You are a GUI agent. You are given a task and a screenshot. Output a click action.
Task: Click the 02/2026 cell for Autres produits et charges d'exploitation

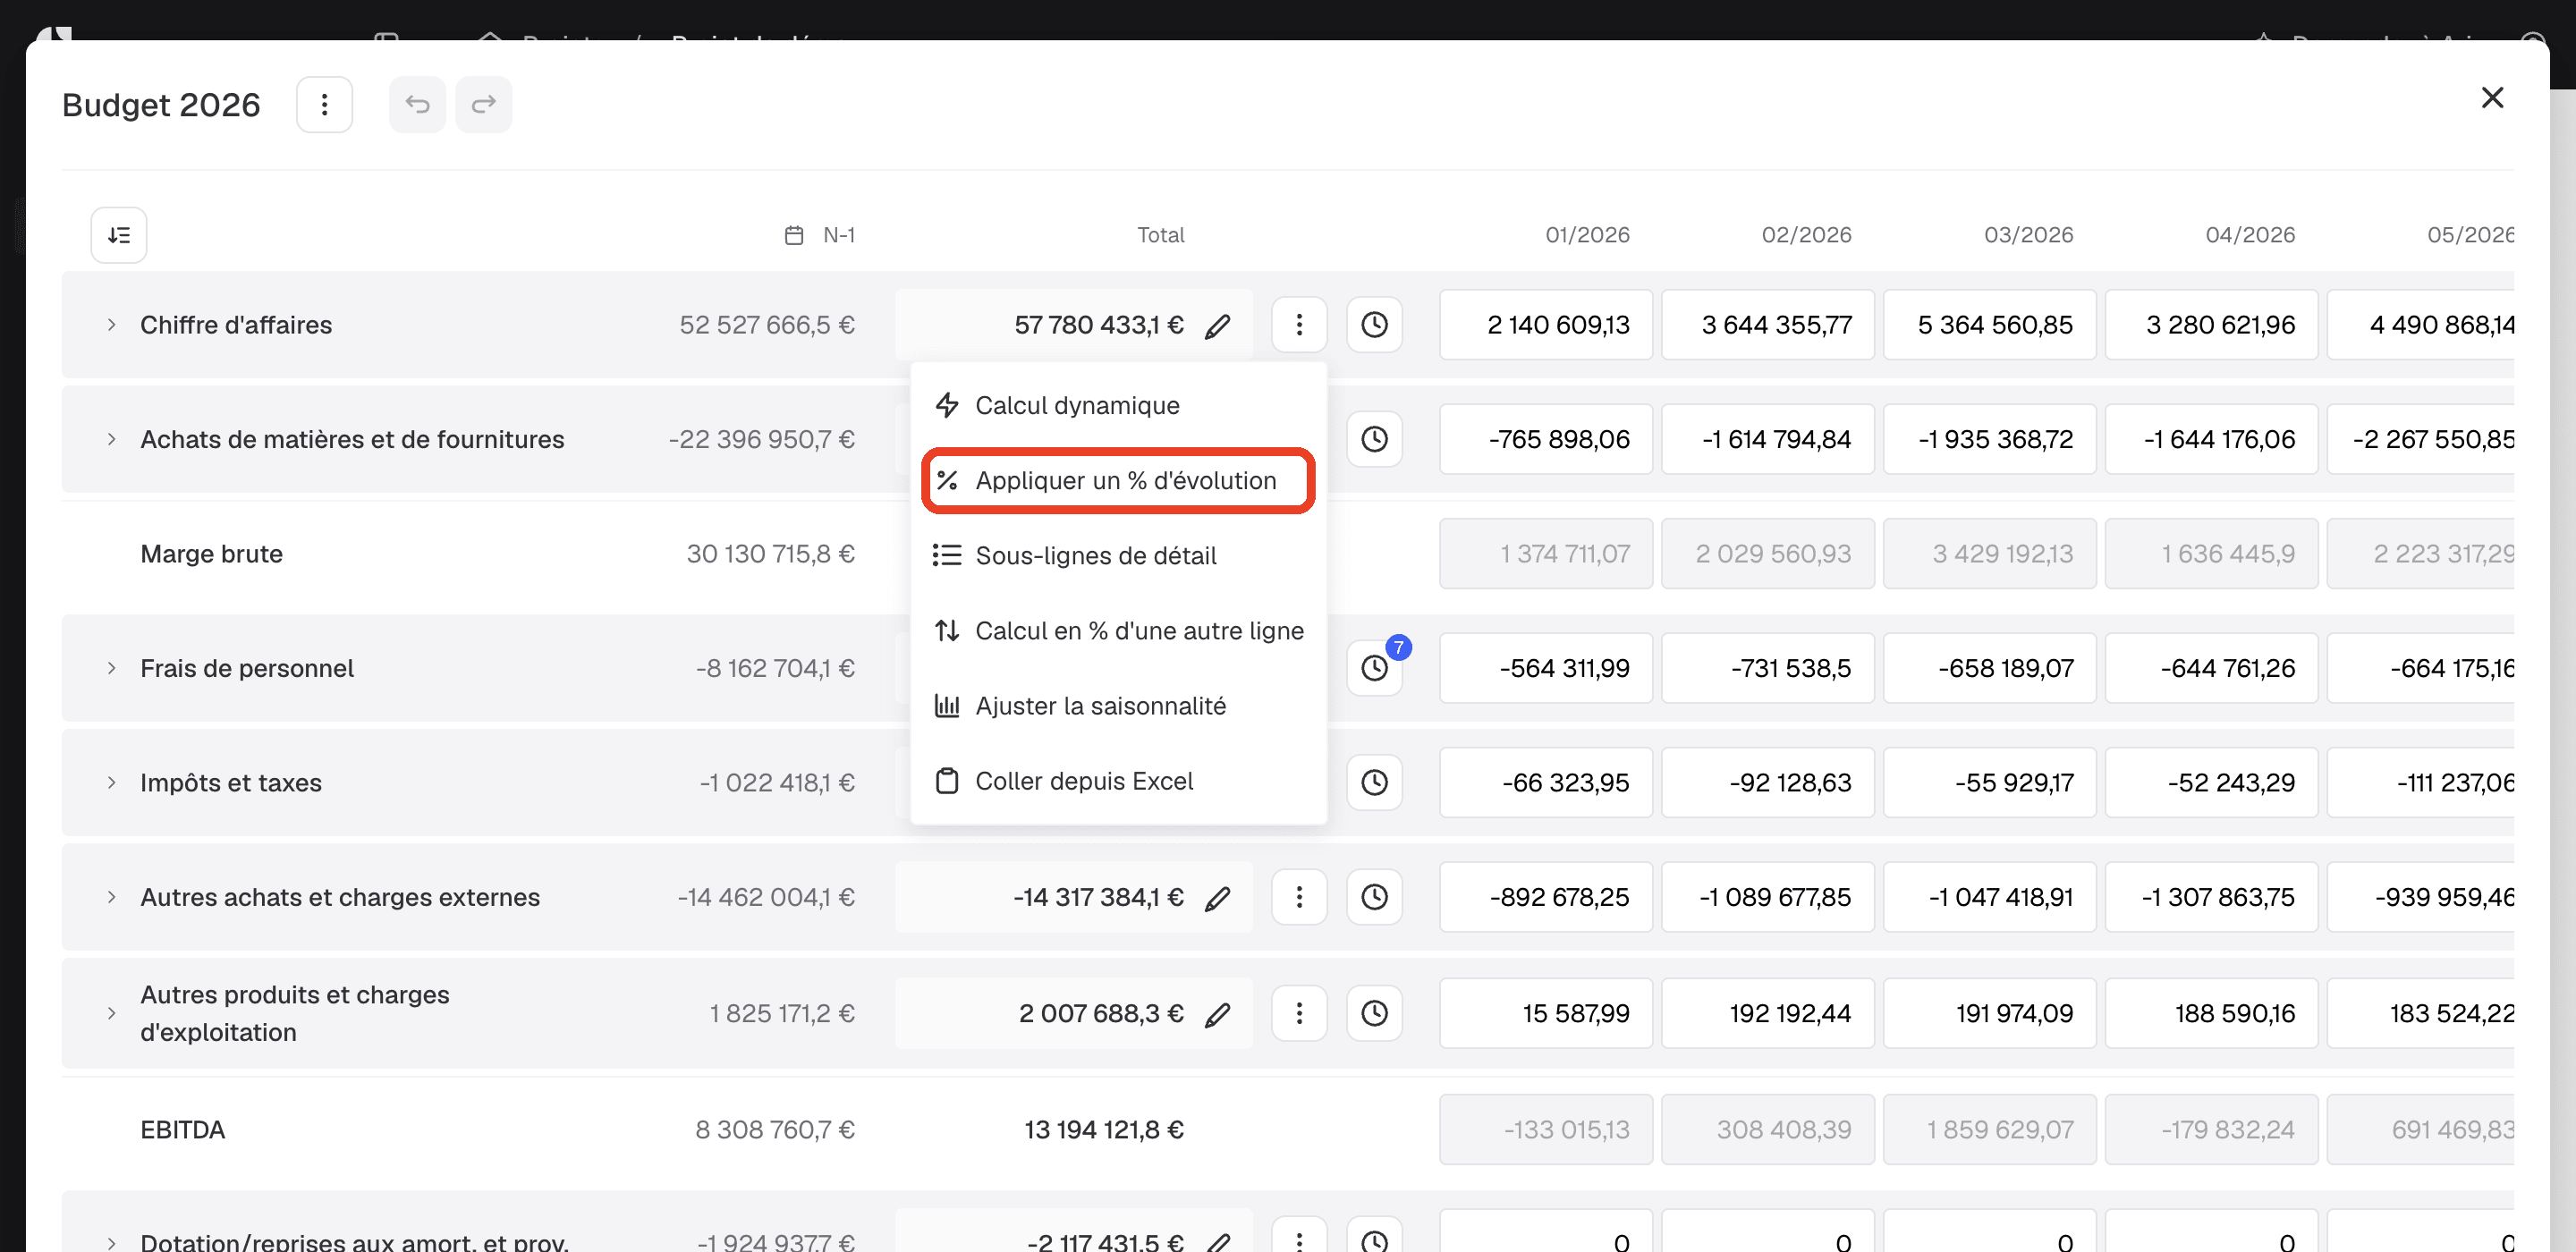[x=1768, y=1013]
